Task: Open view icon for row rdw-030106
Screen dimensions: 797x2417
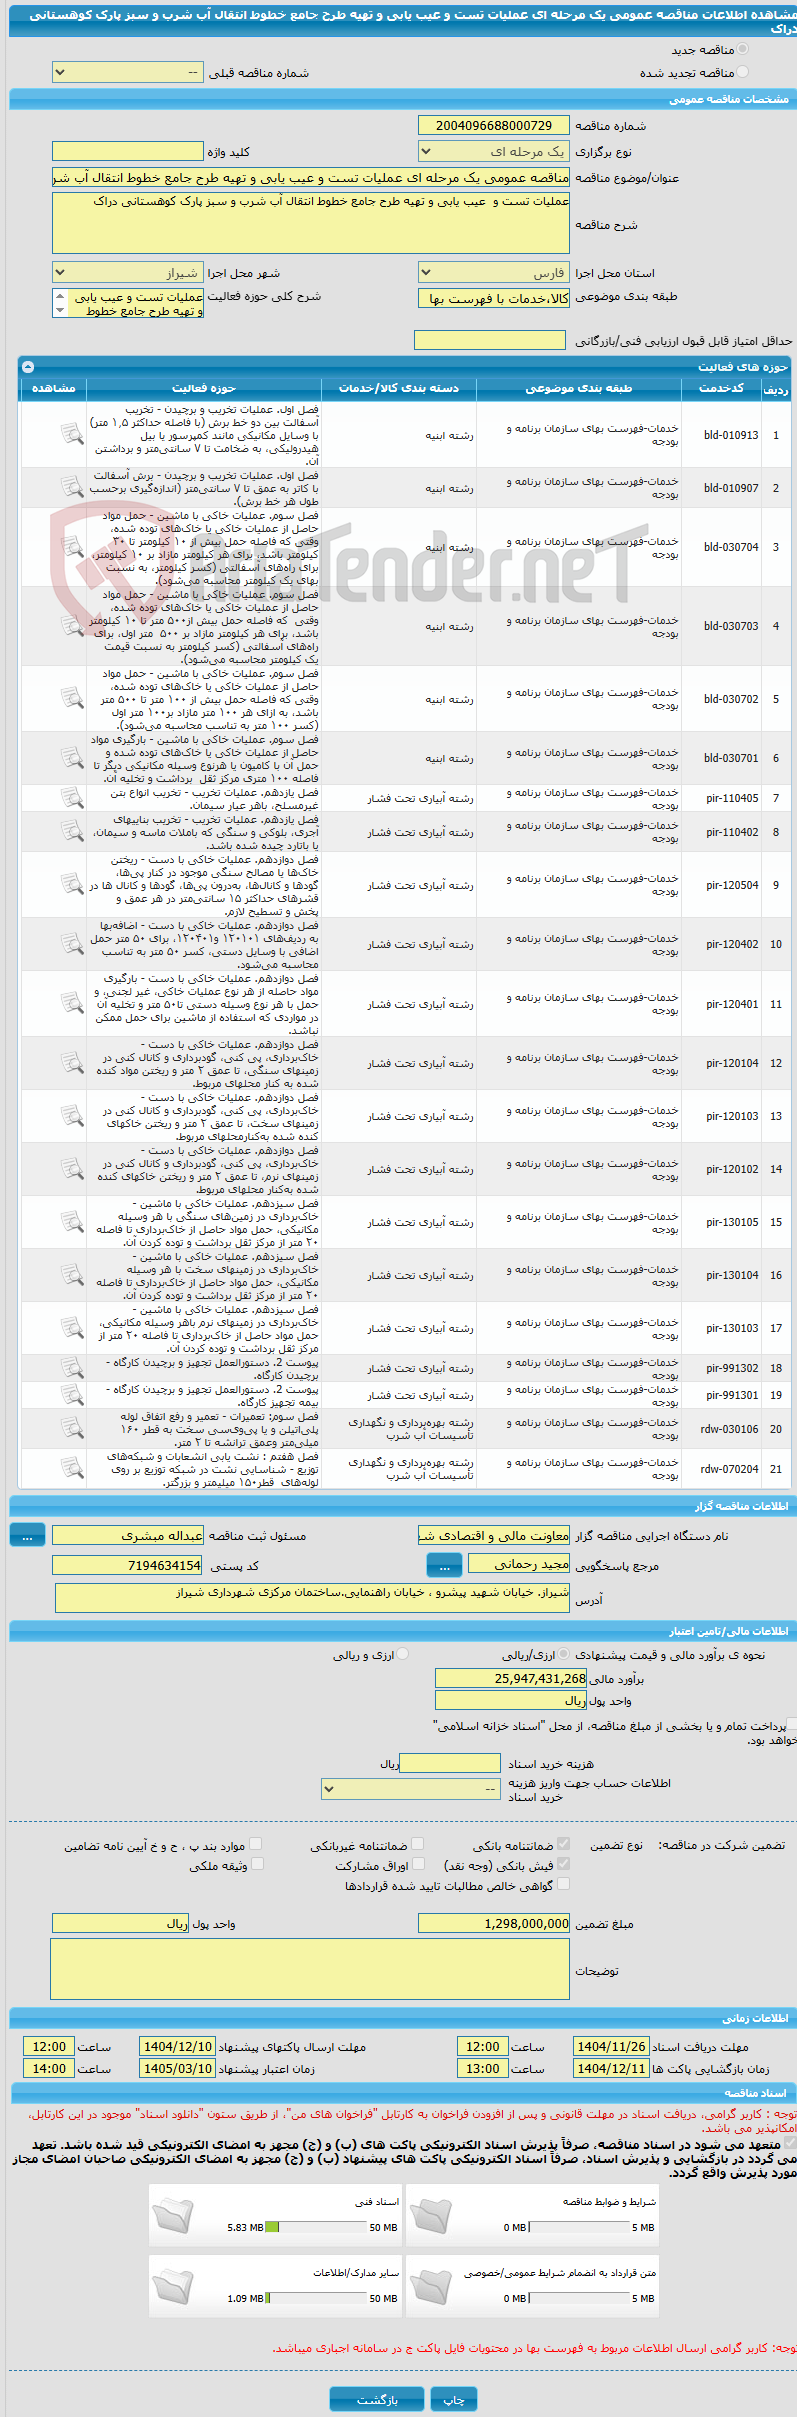Action: (x=71, y=1428)
